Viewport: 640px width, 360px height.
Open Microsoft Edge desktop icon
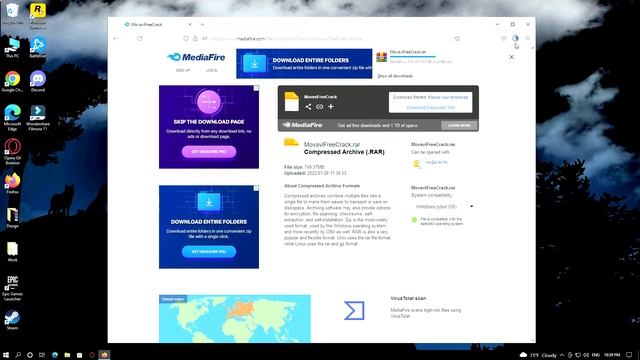click(12, 118)
